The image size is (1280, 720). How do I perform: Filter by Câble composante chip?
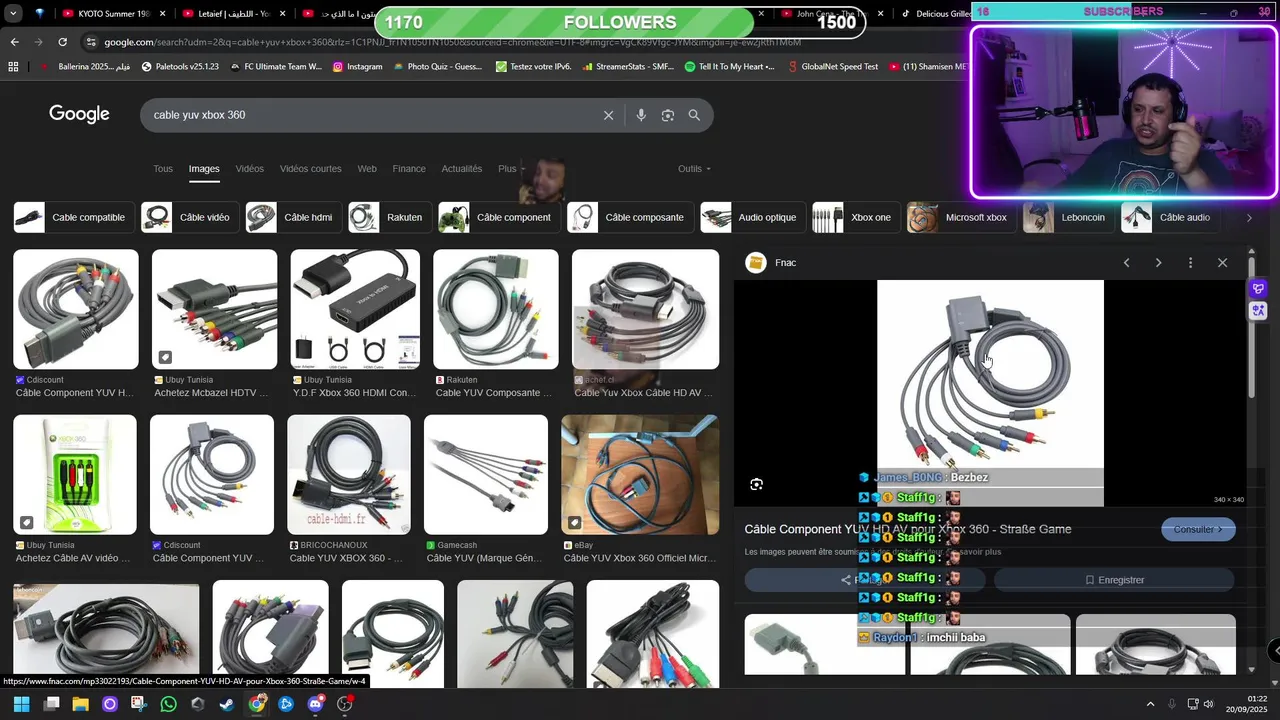click(x=628, y=217)
